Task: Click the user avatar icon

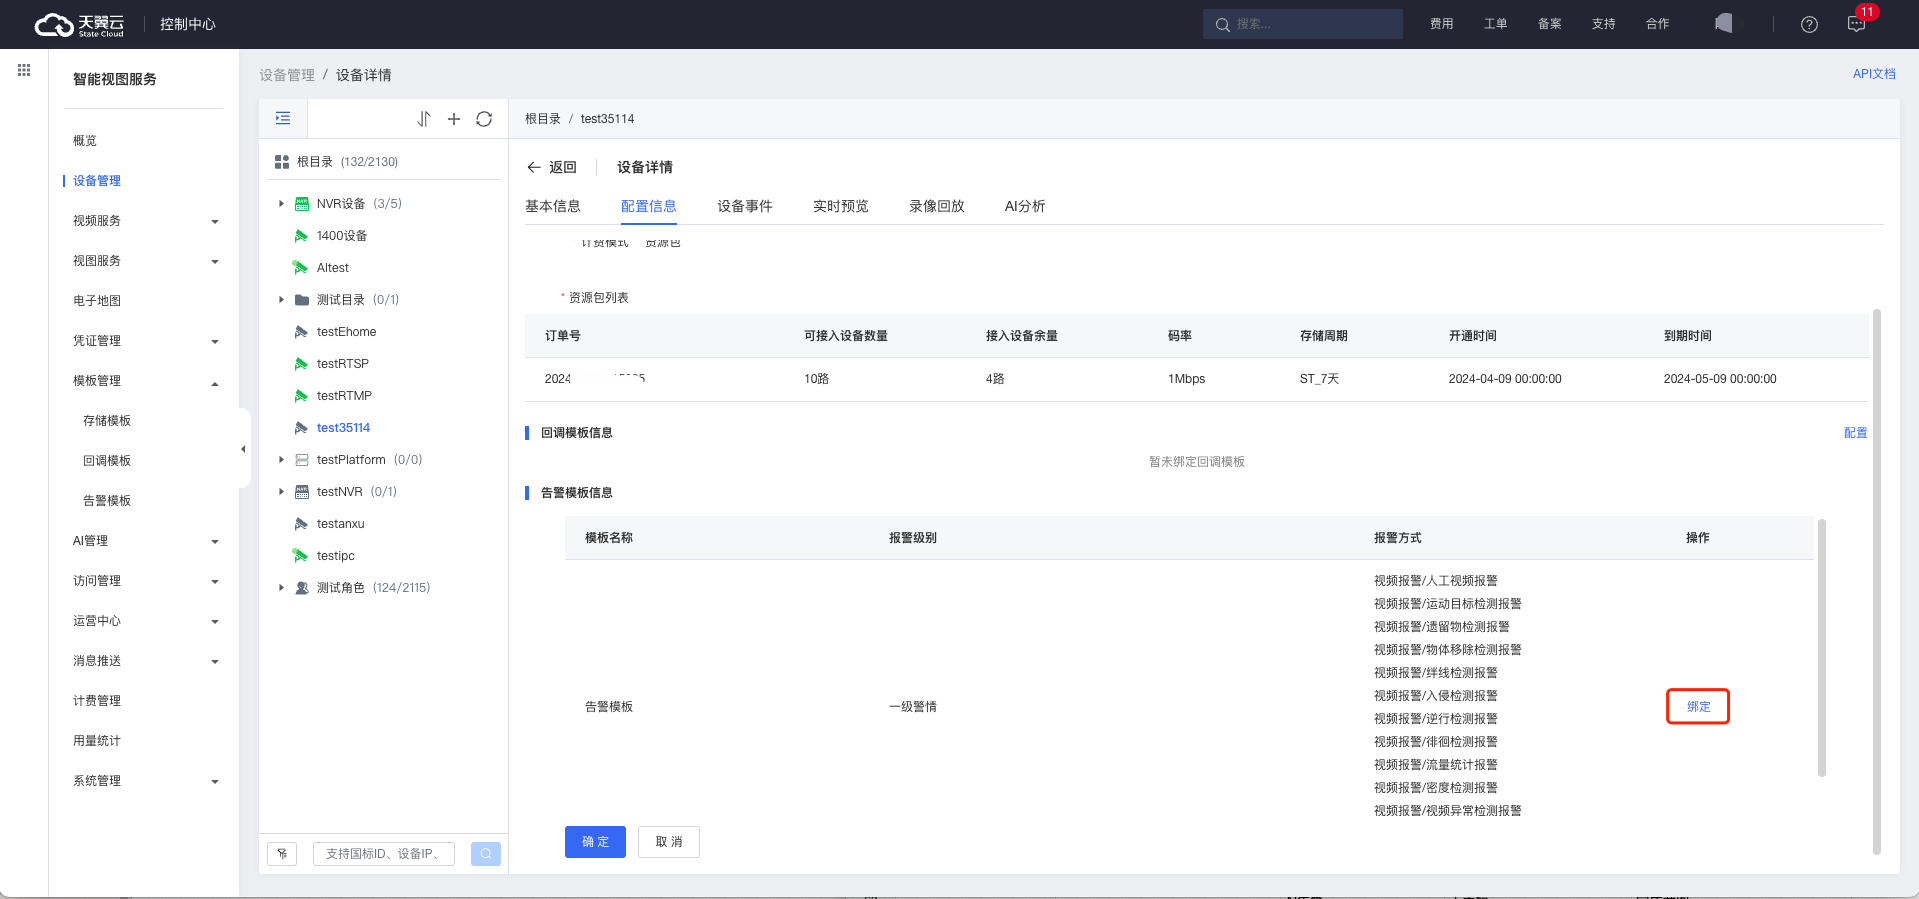Action: (1724, 23)
